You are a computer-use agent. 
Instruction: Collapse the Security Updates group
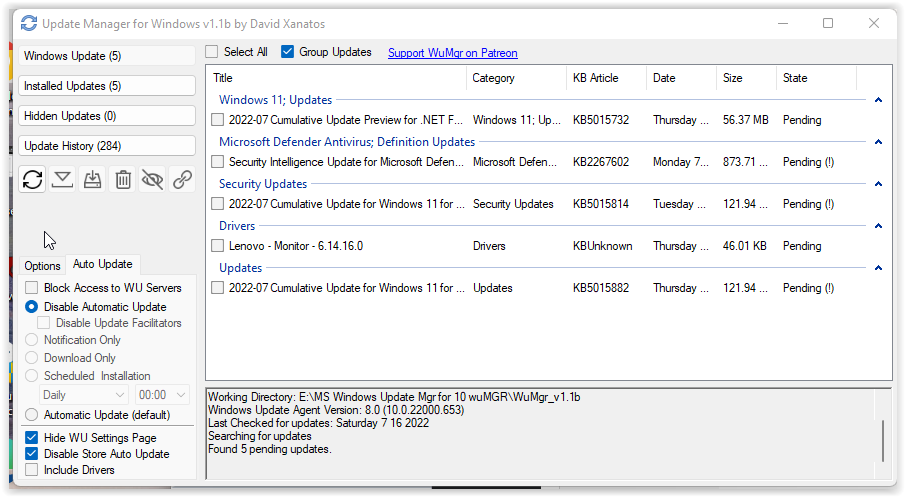click(878, 184)
